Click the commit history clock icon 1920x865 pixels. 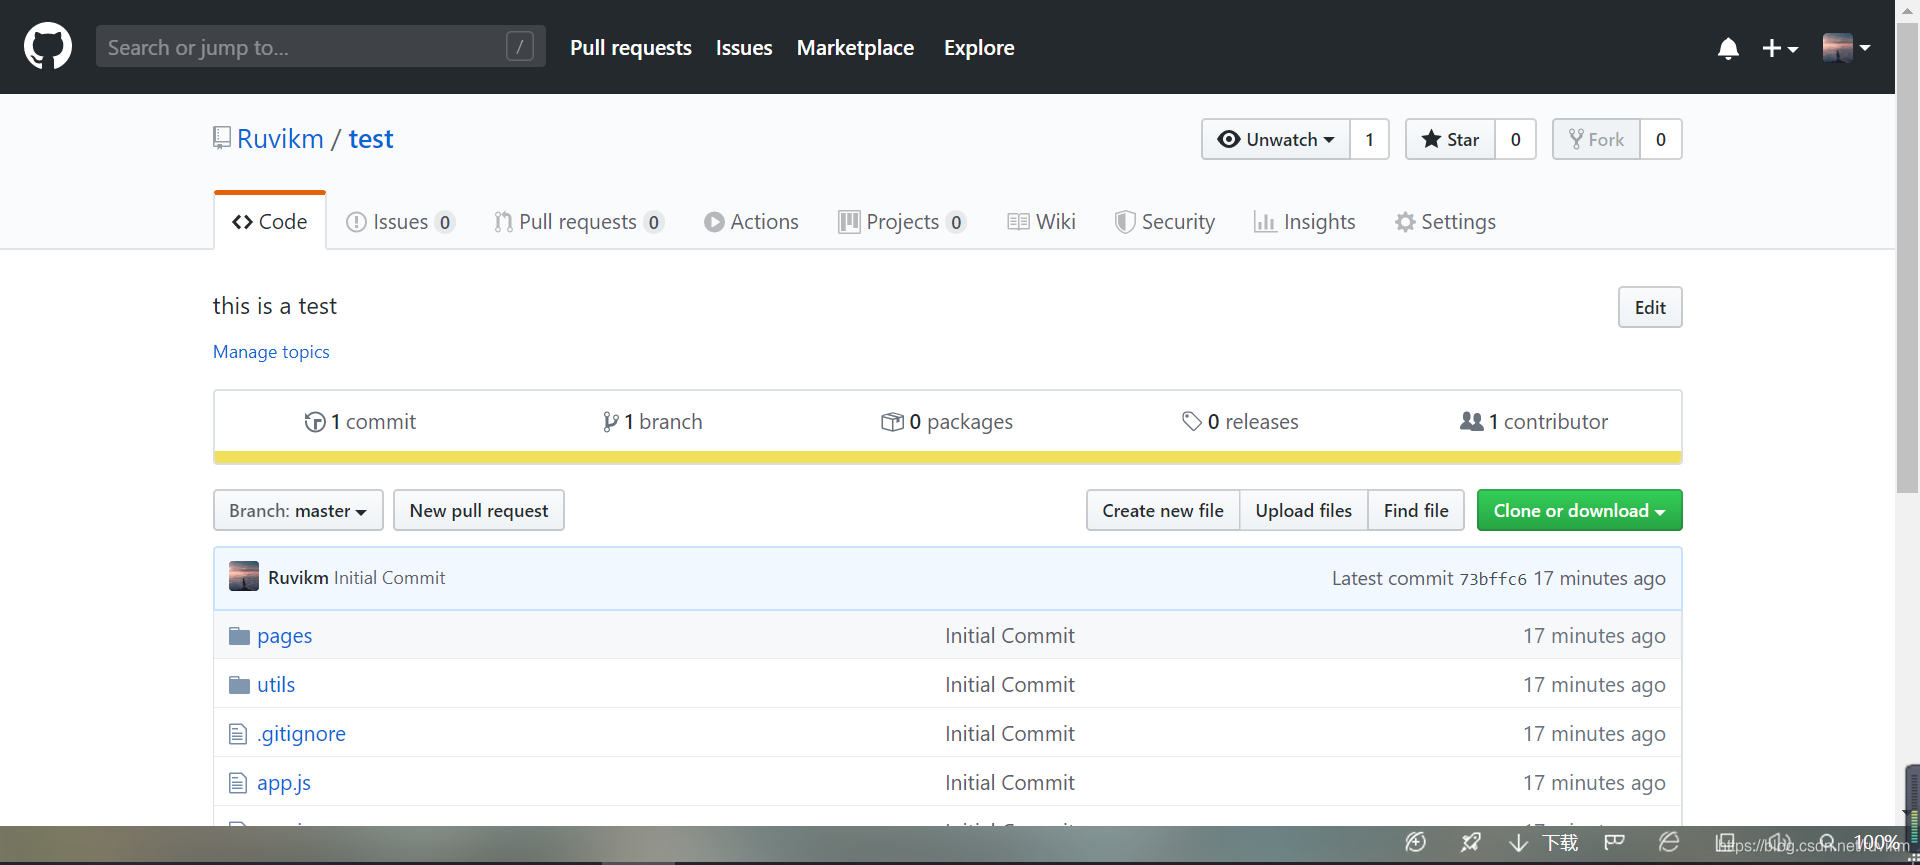pyautogui.click(x=315, y=422)
